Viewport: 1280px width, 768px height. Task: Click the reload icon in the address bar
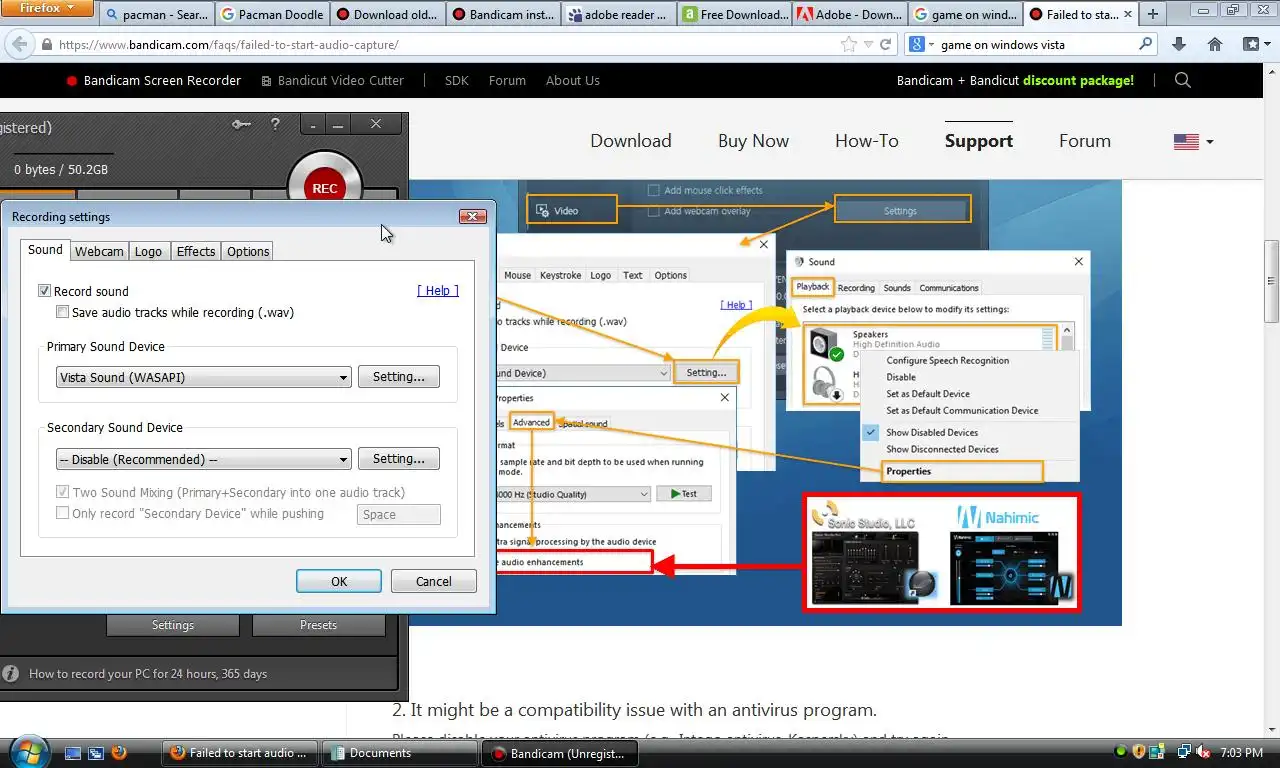pyautogui.click(x=885, y=44)
